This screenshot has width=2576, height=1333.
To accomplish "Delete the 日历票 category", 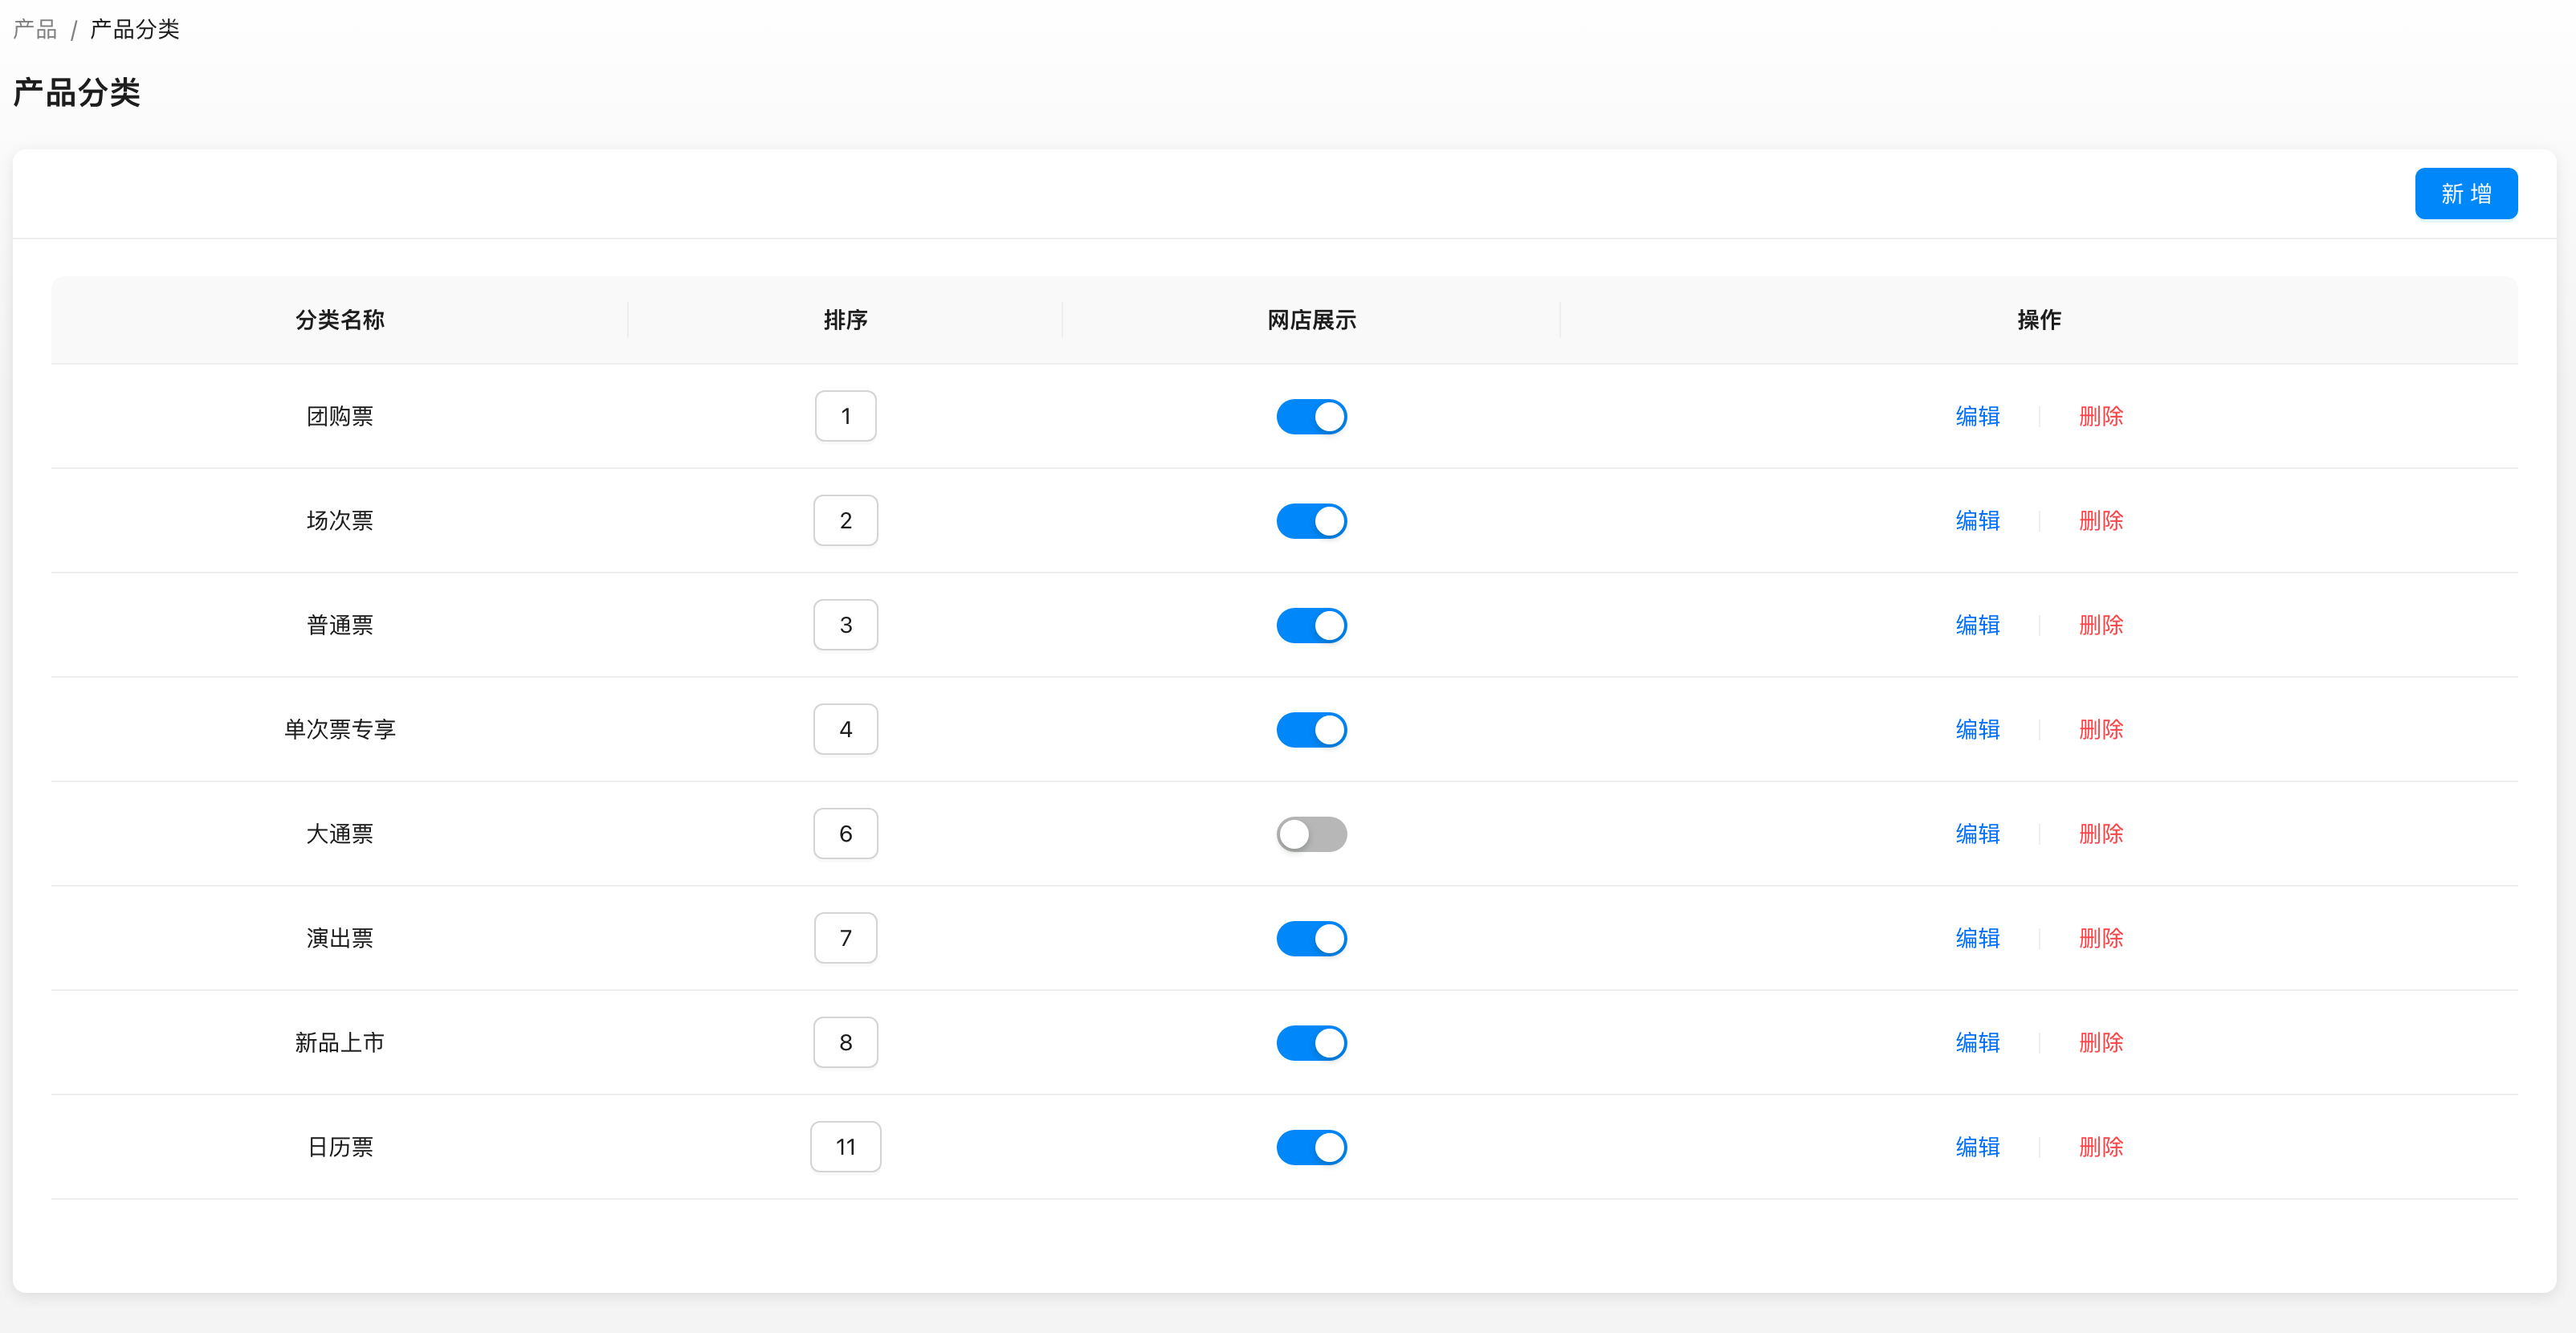I will pyautogui.click(x=2100, y=1147).
